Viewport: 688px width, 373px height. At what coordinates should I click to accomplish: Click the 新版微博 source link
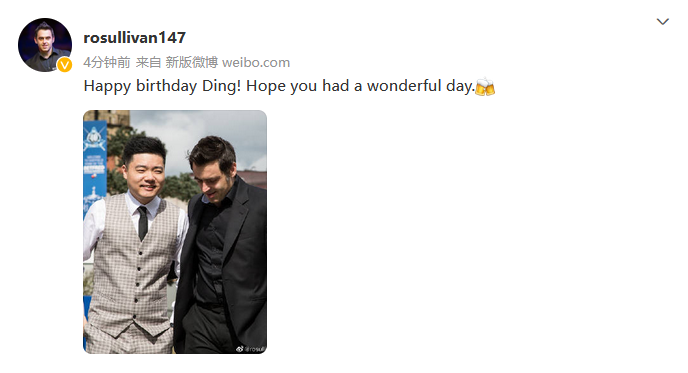point(191,62)
